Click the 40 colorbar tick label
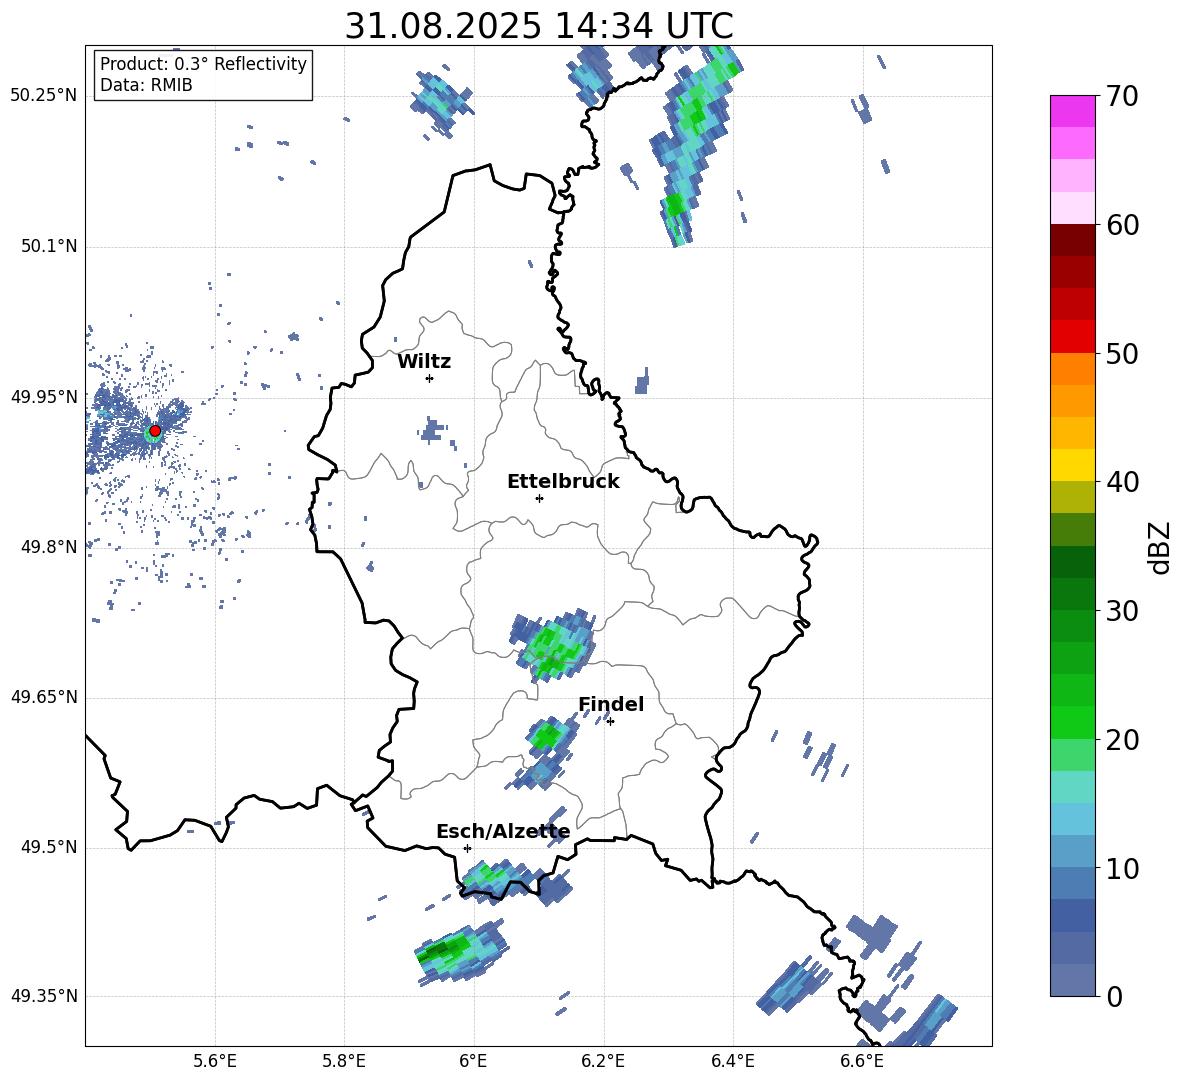1184x1081 pixels. (x=1122, y=482)
